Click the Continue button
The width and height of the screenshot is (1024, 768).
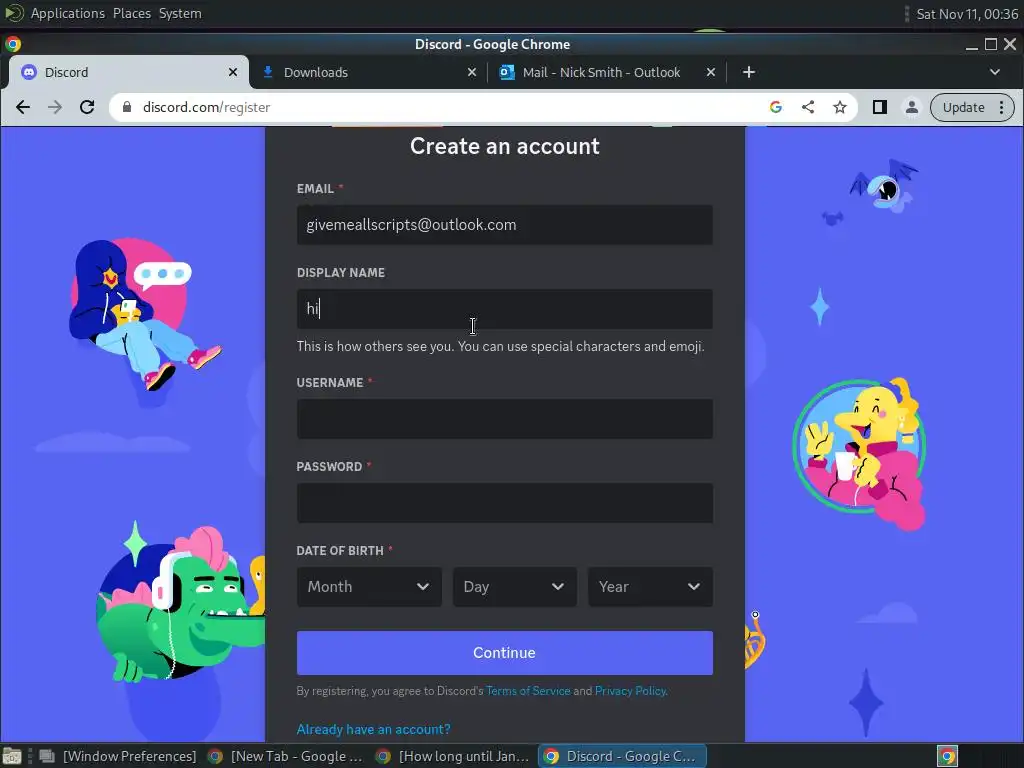pos(504,652)
